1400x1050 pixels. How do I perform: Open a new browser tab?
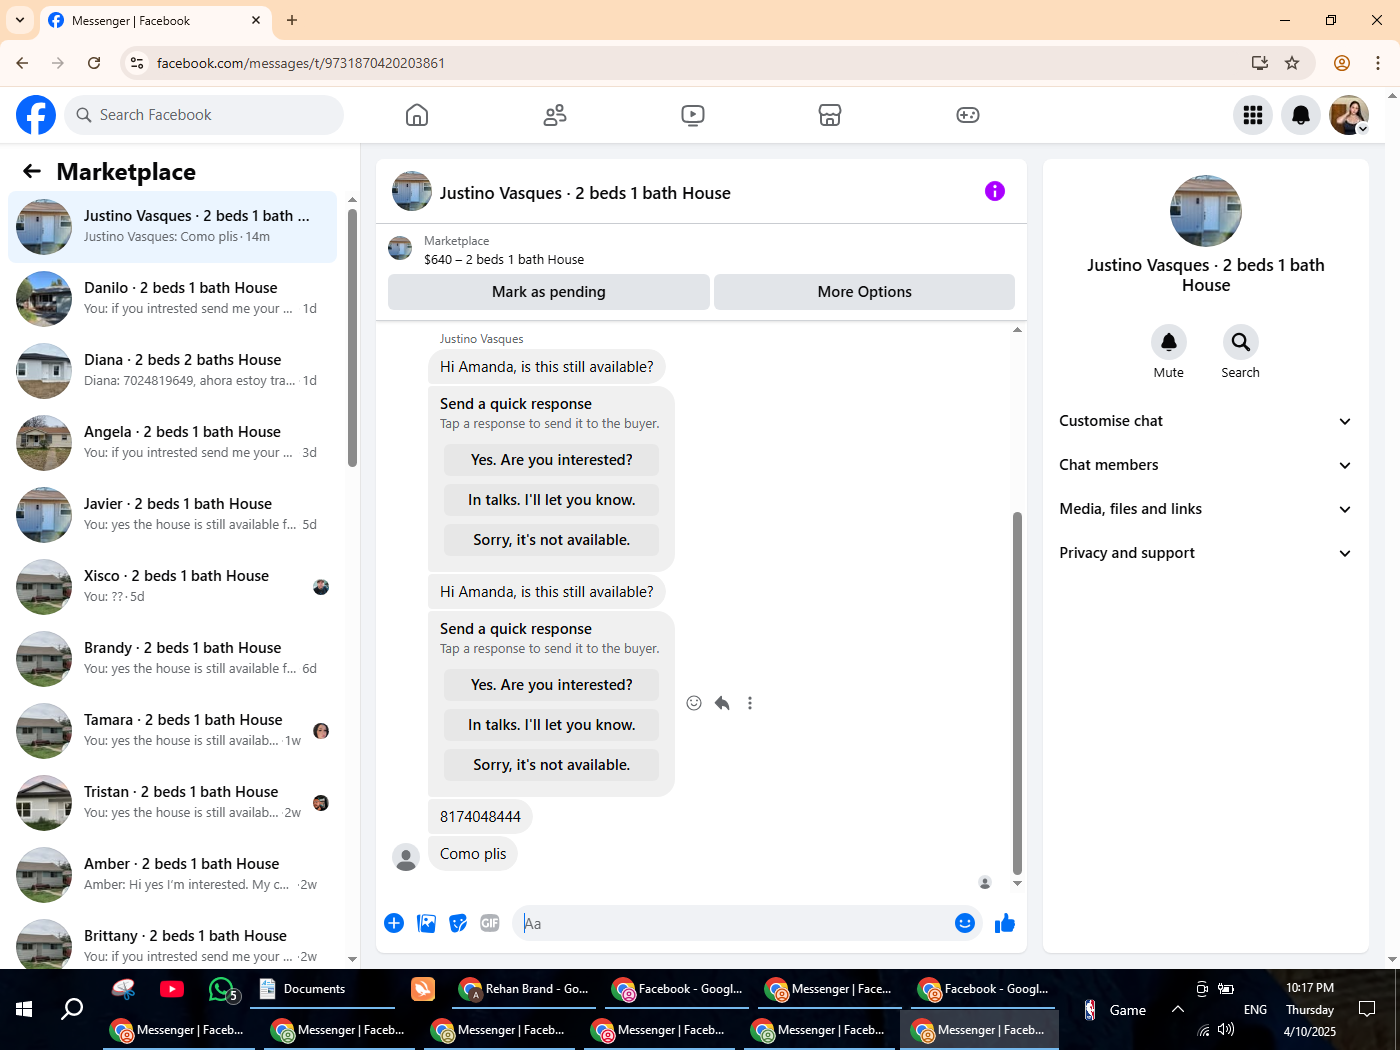pos(292,20)
